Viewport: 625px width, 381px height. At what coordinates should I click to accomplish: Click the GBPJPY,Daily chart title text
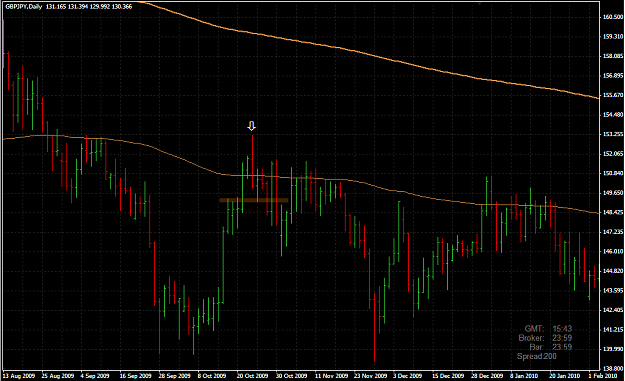[x=24, y=7]
